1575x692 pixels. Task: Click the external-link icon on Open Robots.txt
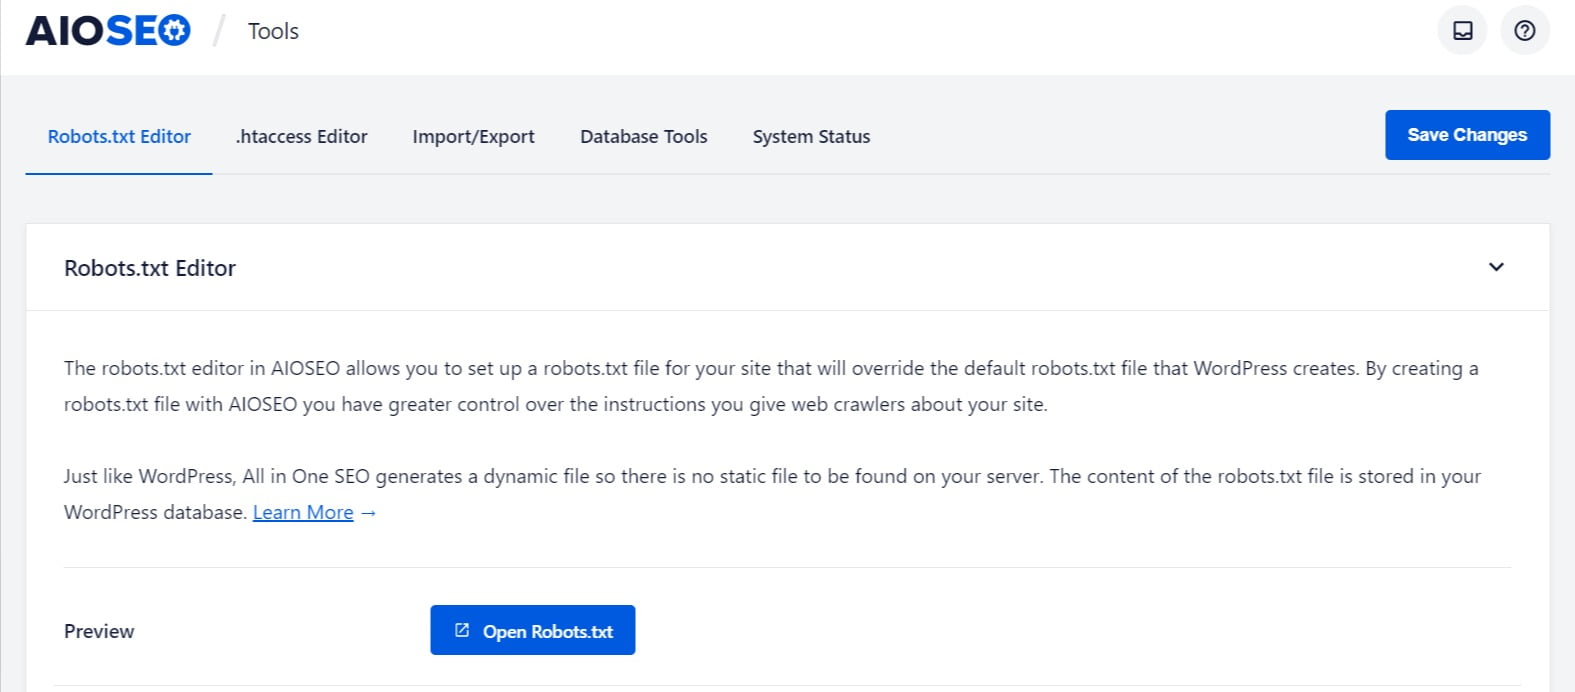[x=462, y=630]
